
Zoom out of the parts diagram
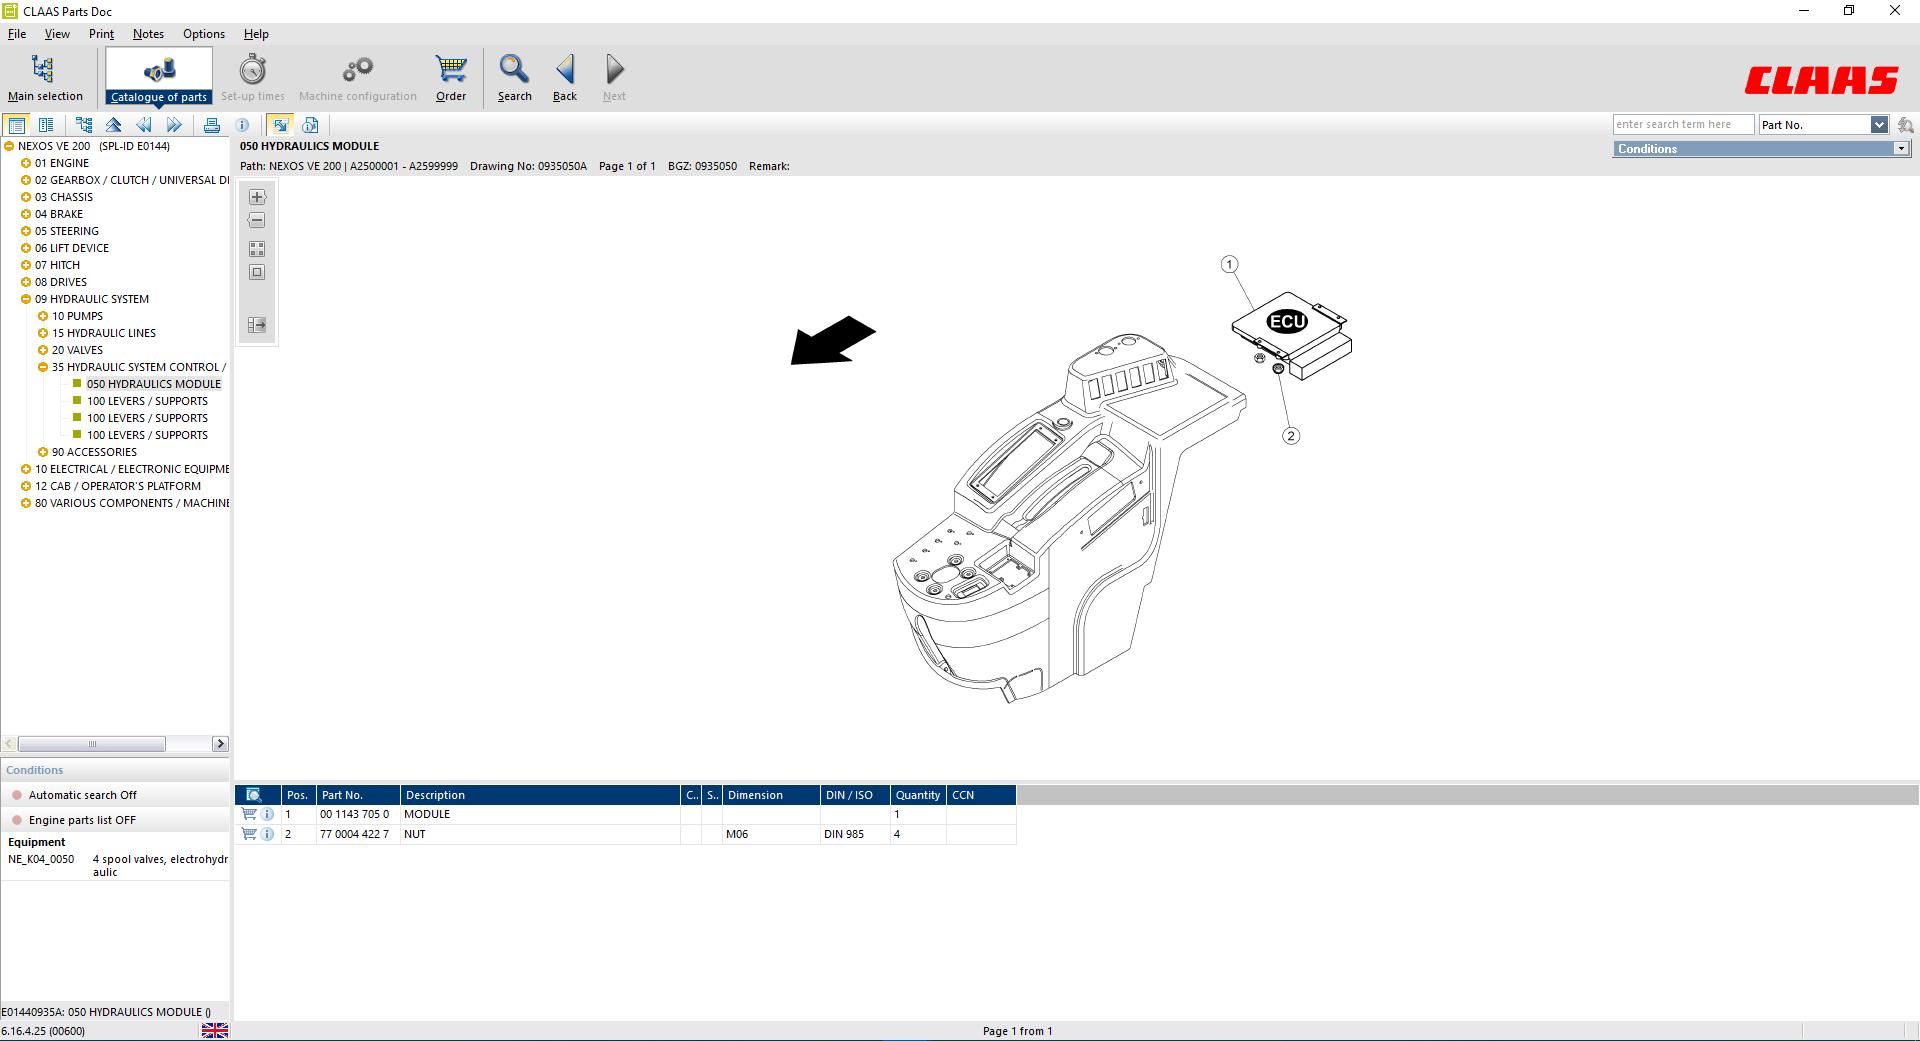(257, 220)
